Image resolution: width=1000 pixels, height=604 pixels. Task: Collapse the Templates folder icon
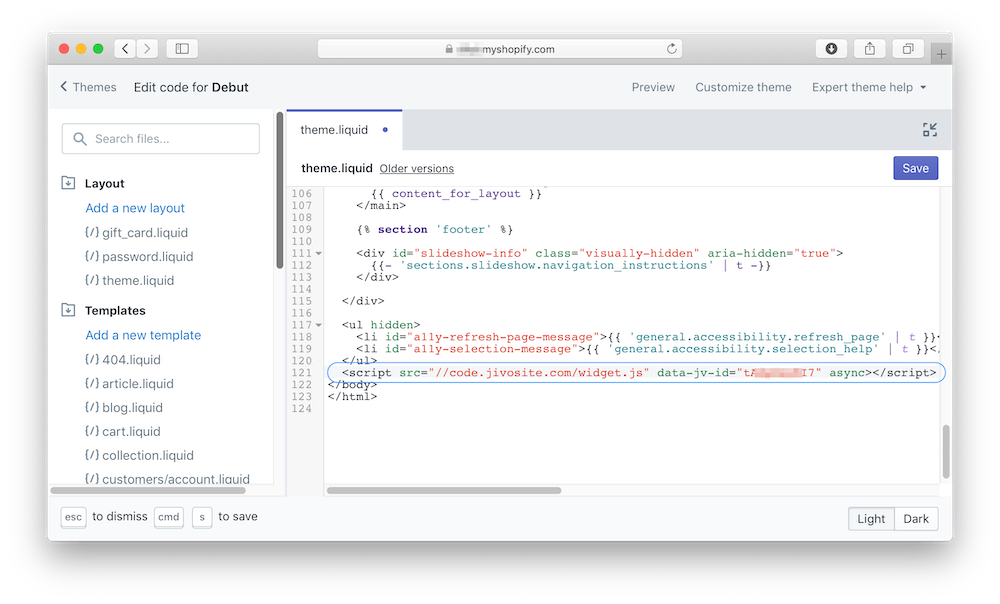click(68, 310)
